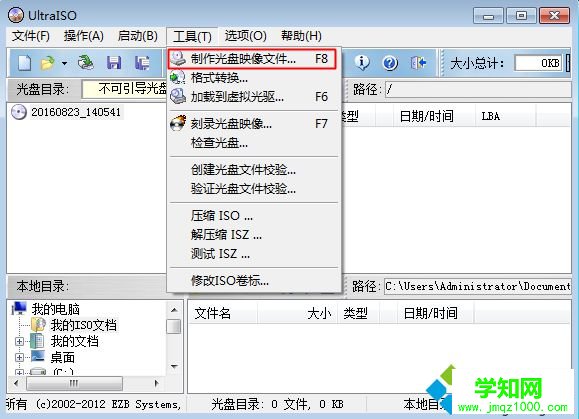Select 解压缩 ISZ ... menu entry
The height and width of the screenshot is (419, 579).
254,234
